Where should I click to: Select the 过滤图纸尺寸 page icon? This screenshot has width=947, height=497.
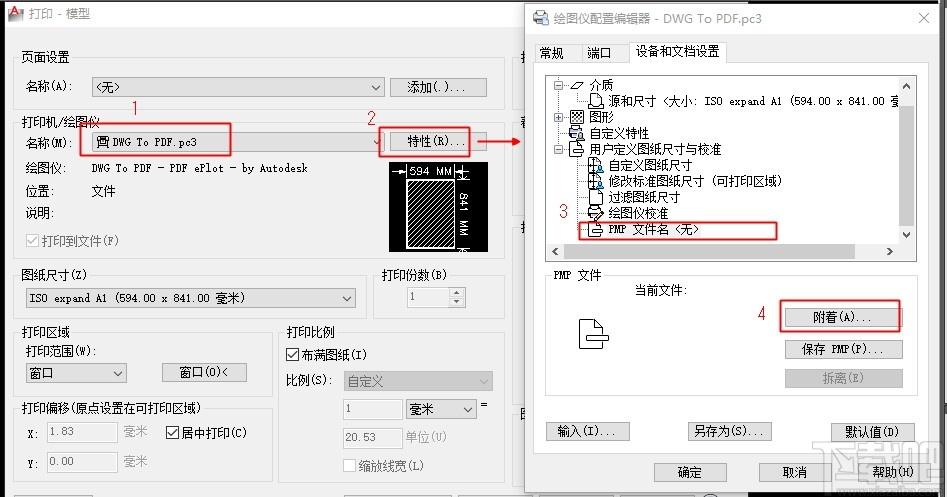coord(596,197)
